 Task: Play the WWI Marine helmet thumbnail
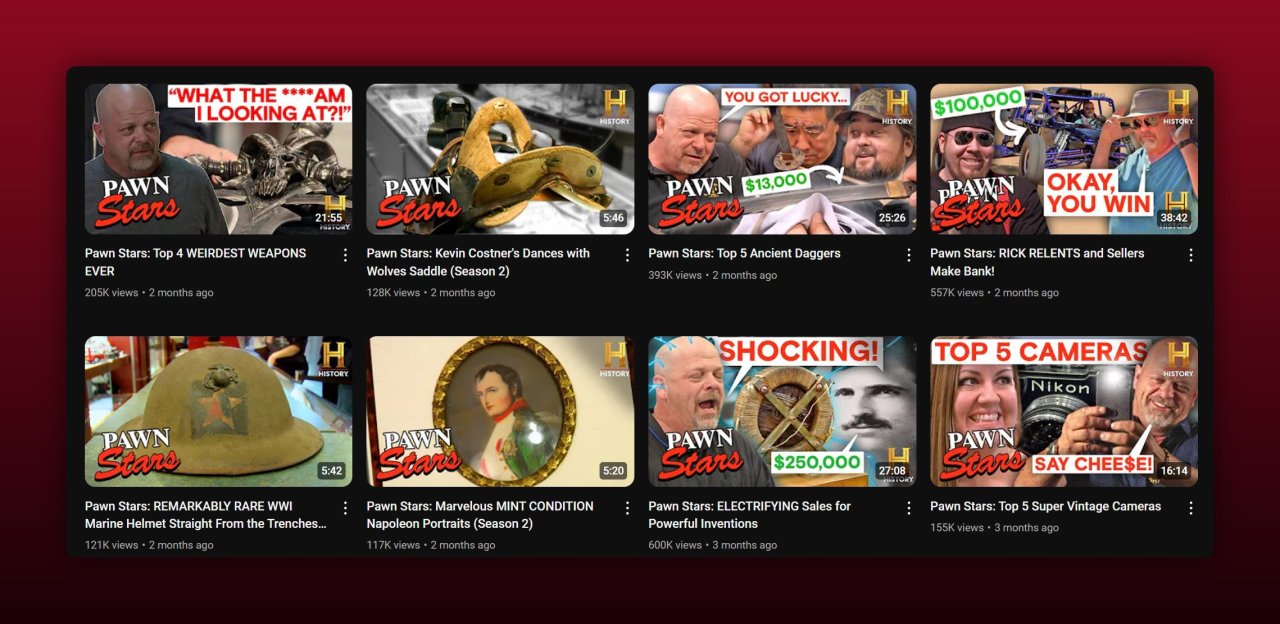click(218, 412)
